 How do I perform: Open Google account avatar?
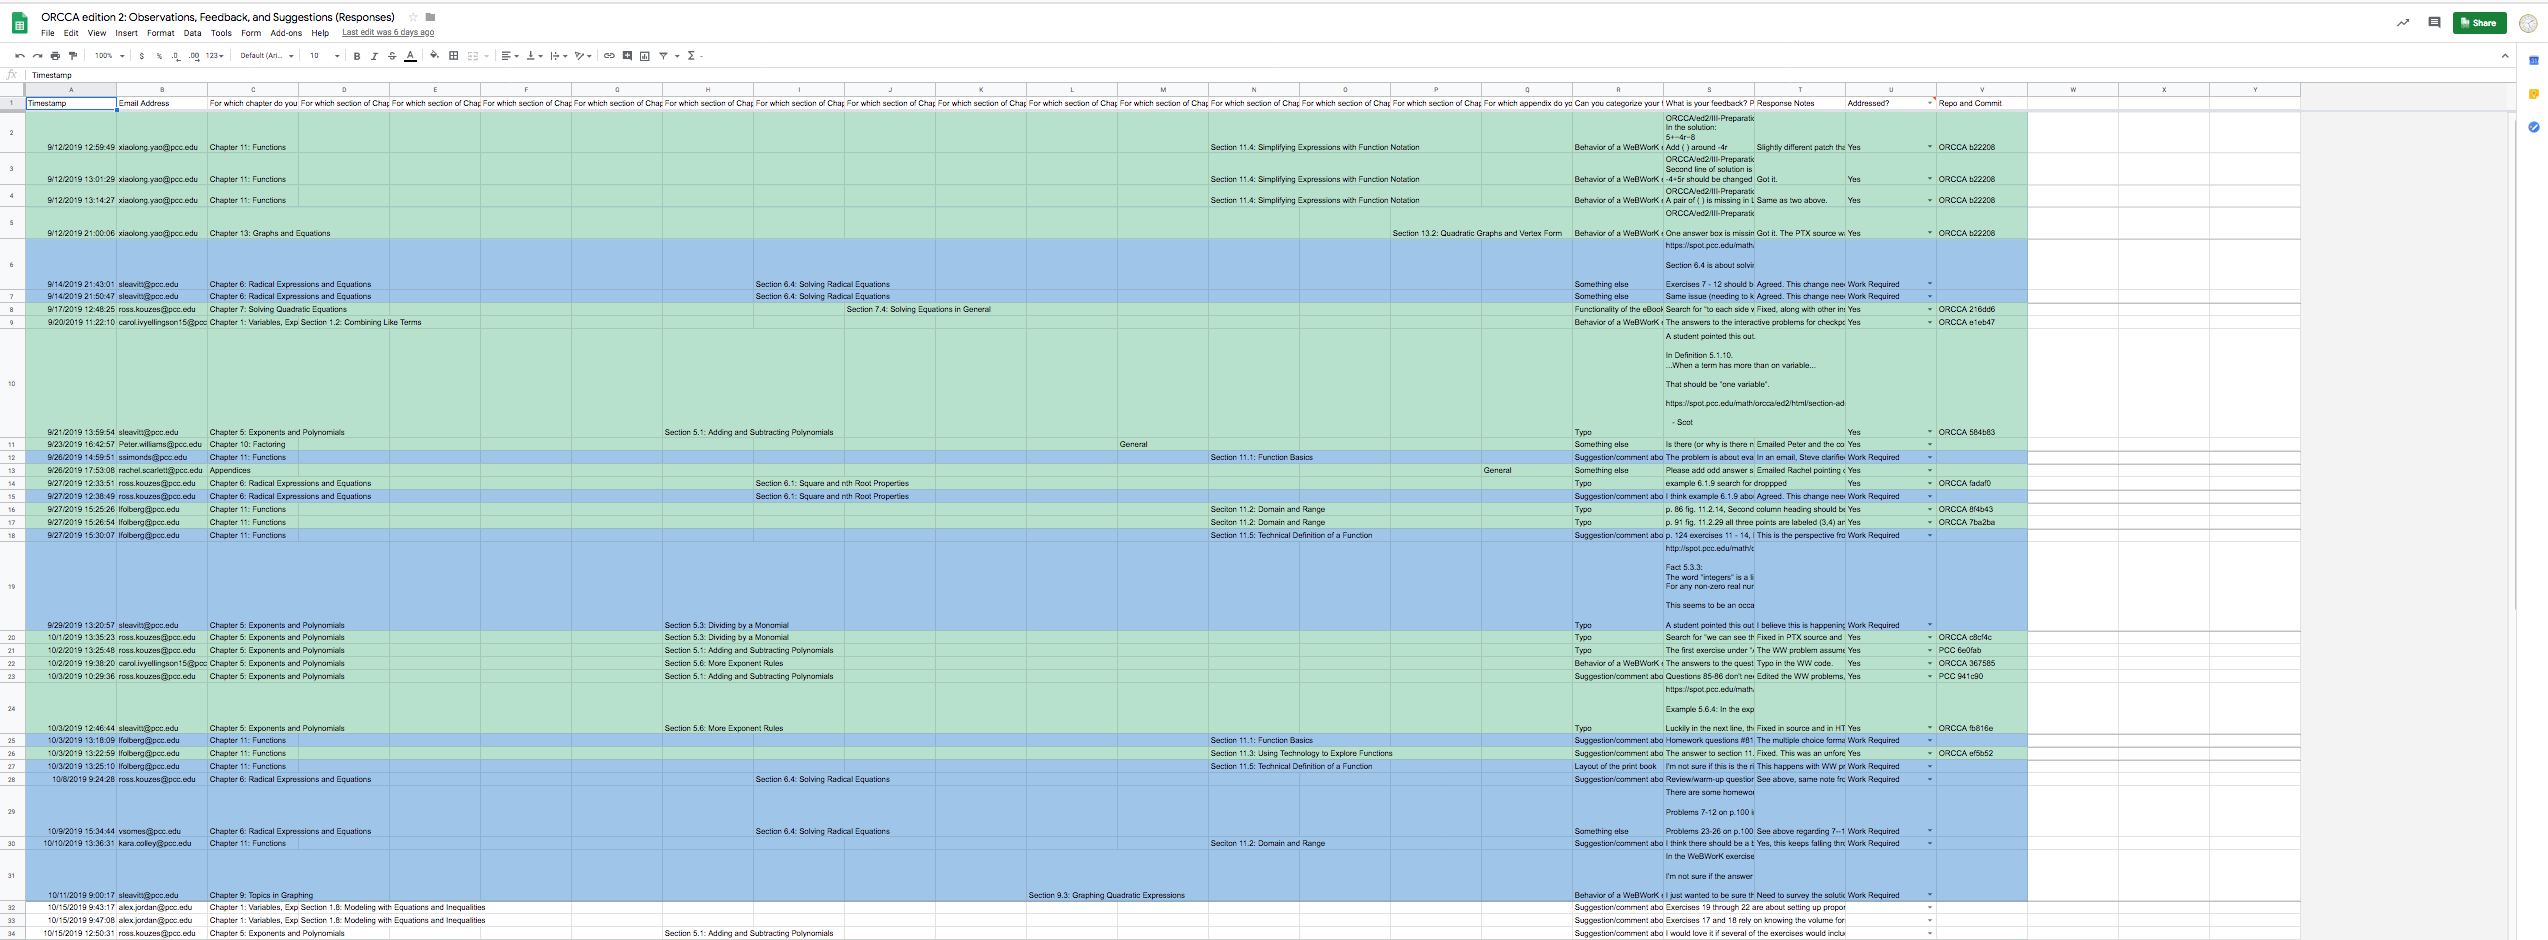[2528, 24]
